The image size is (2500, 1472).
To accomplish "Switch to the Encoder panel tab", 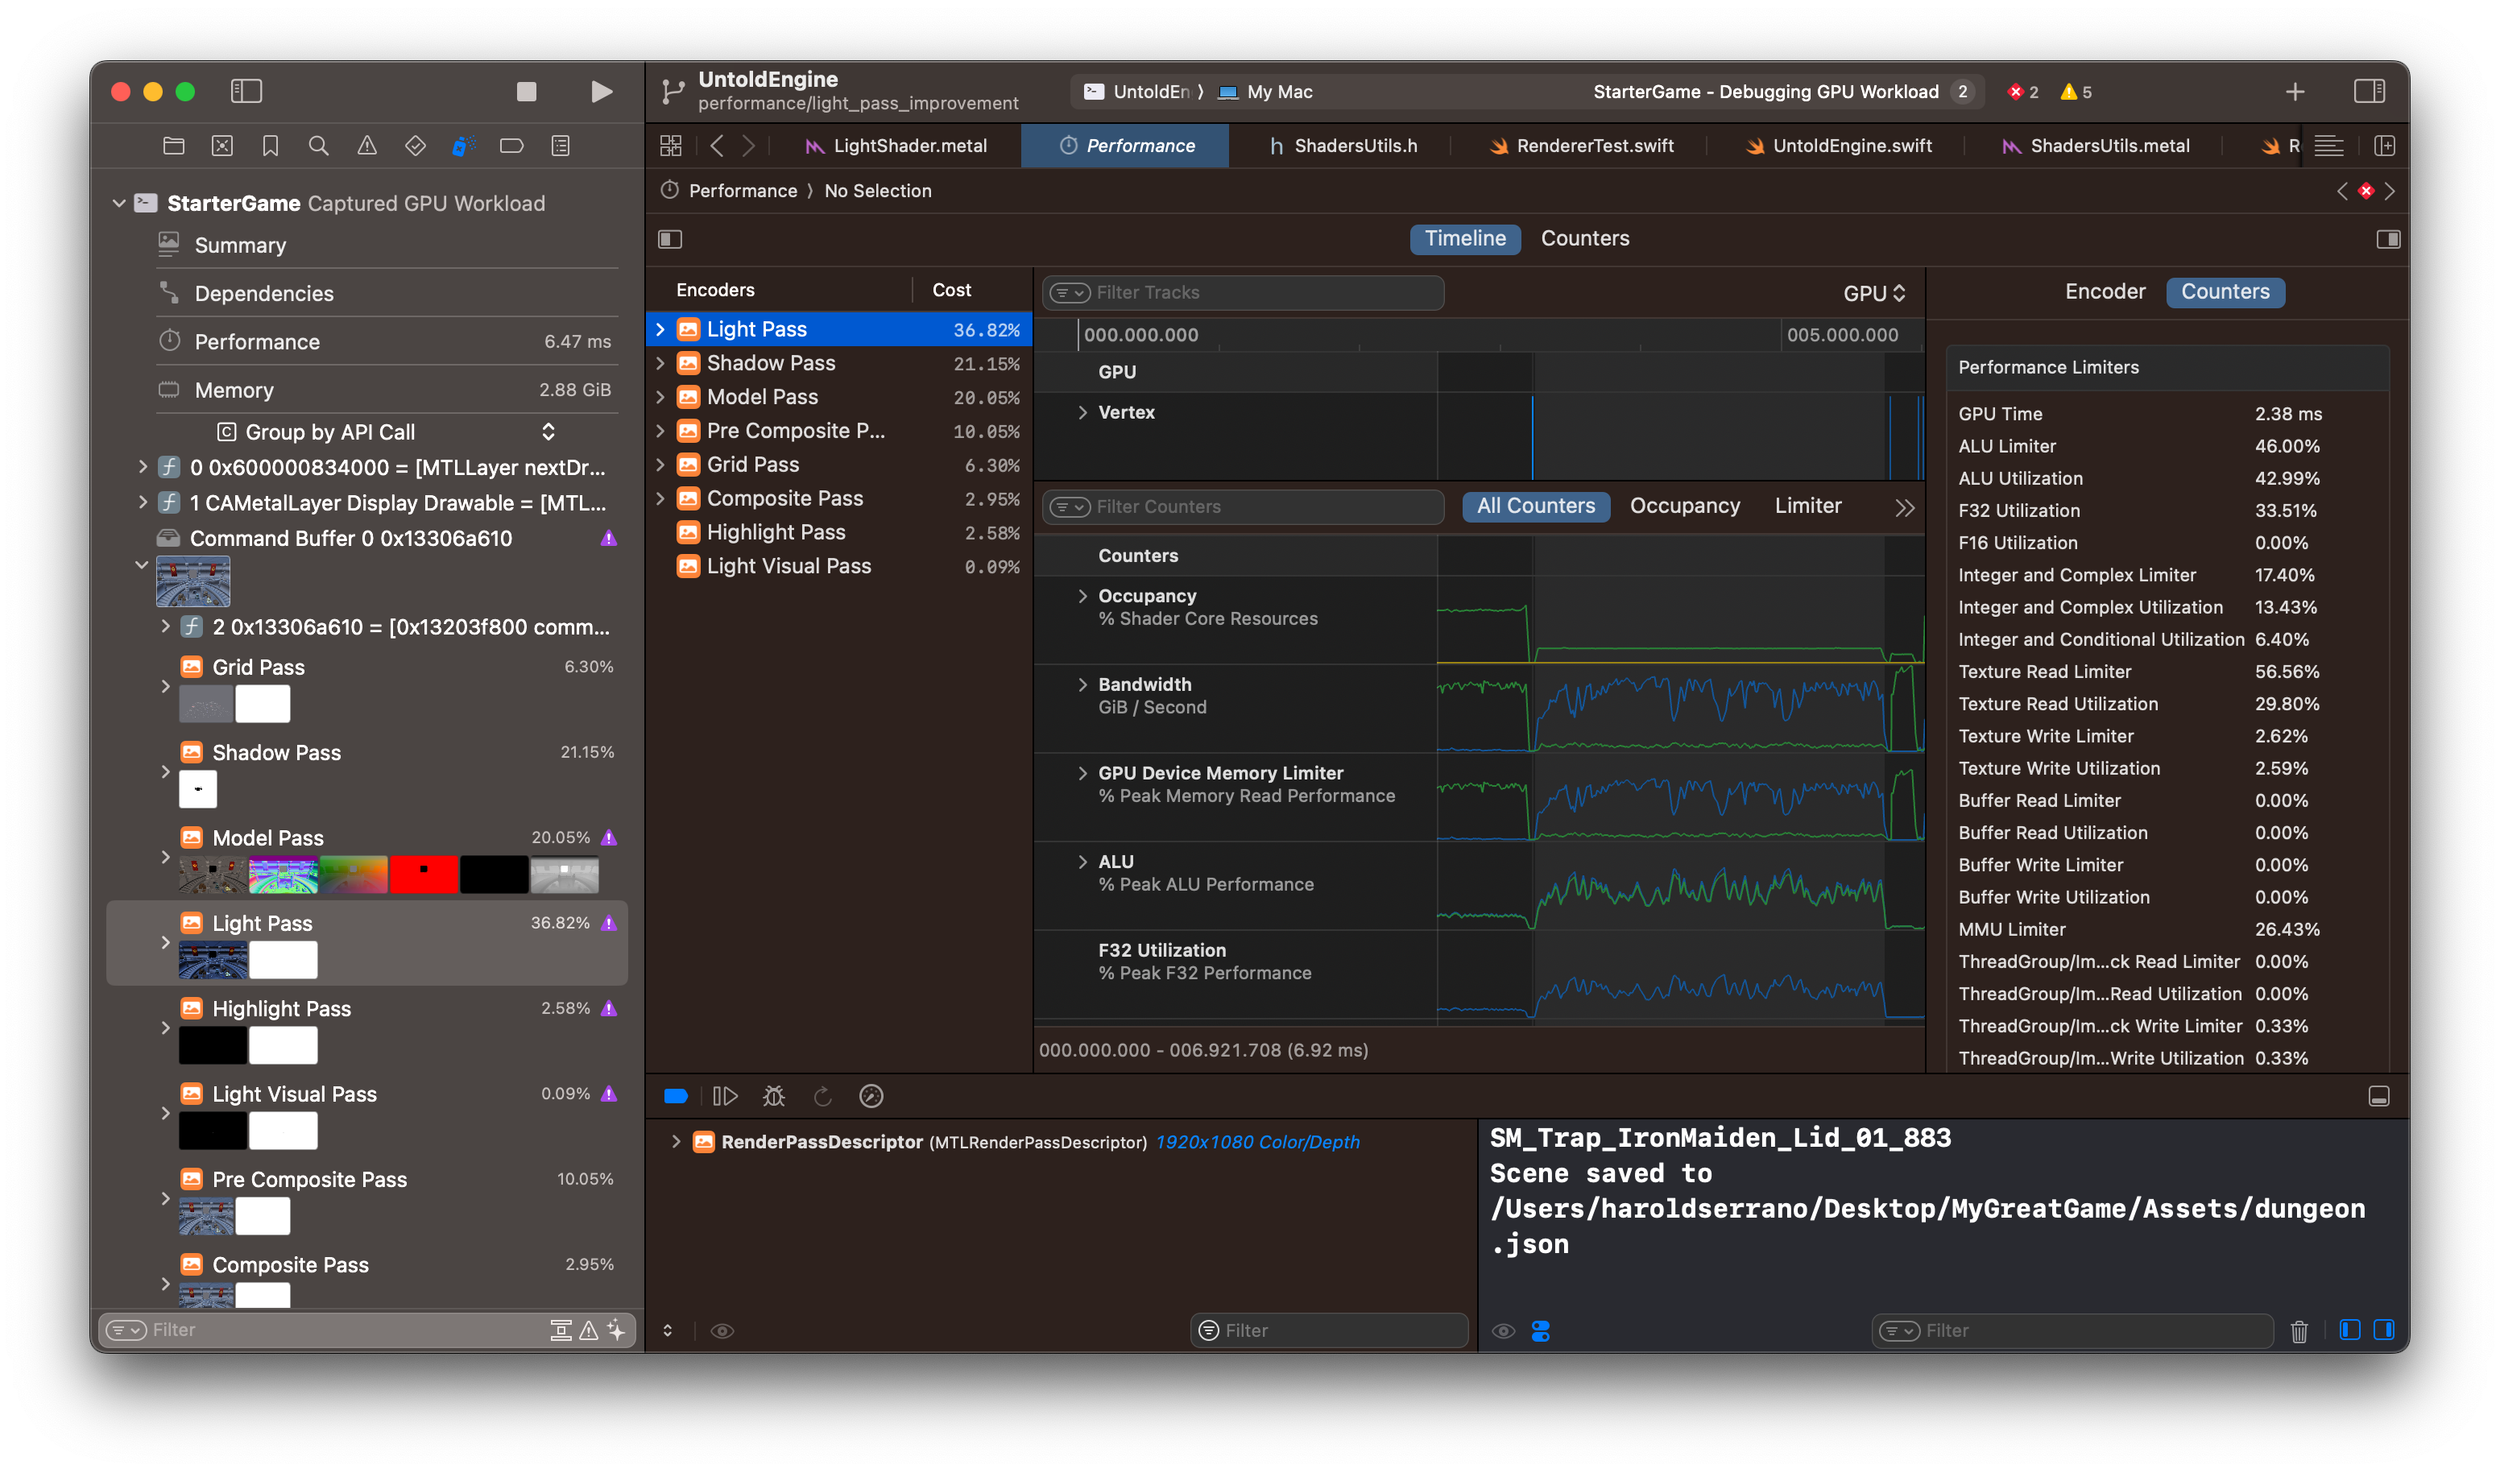I will click(2105, 292).
